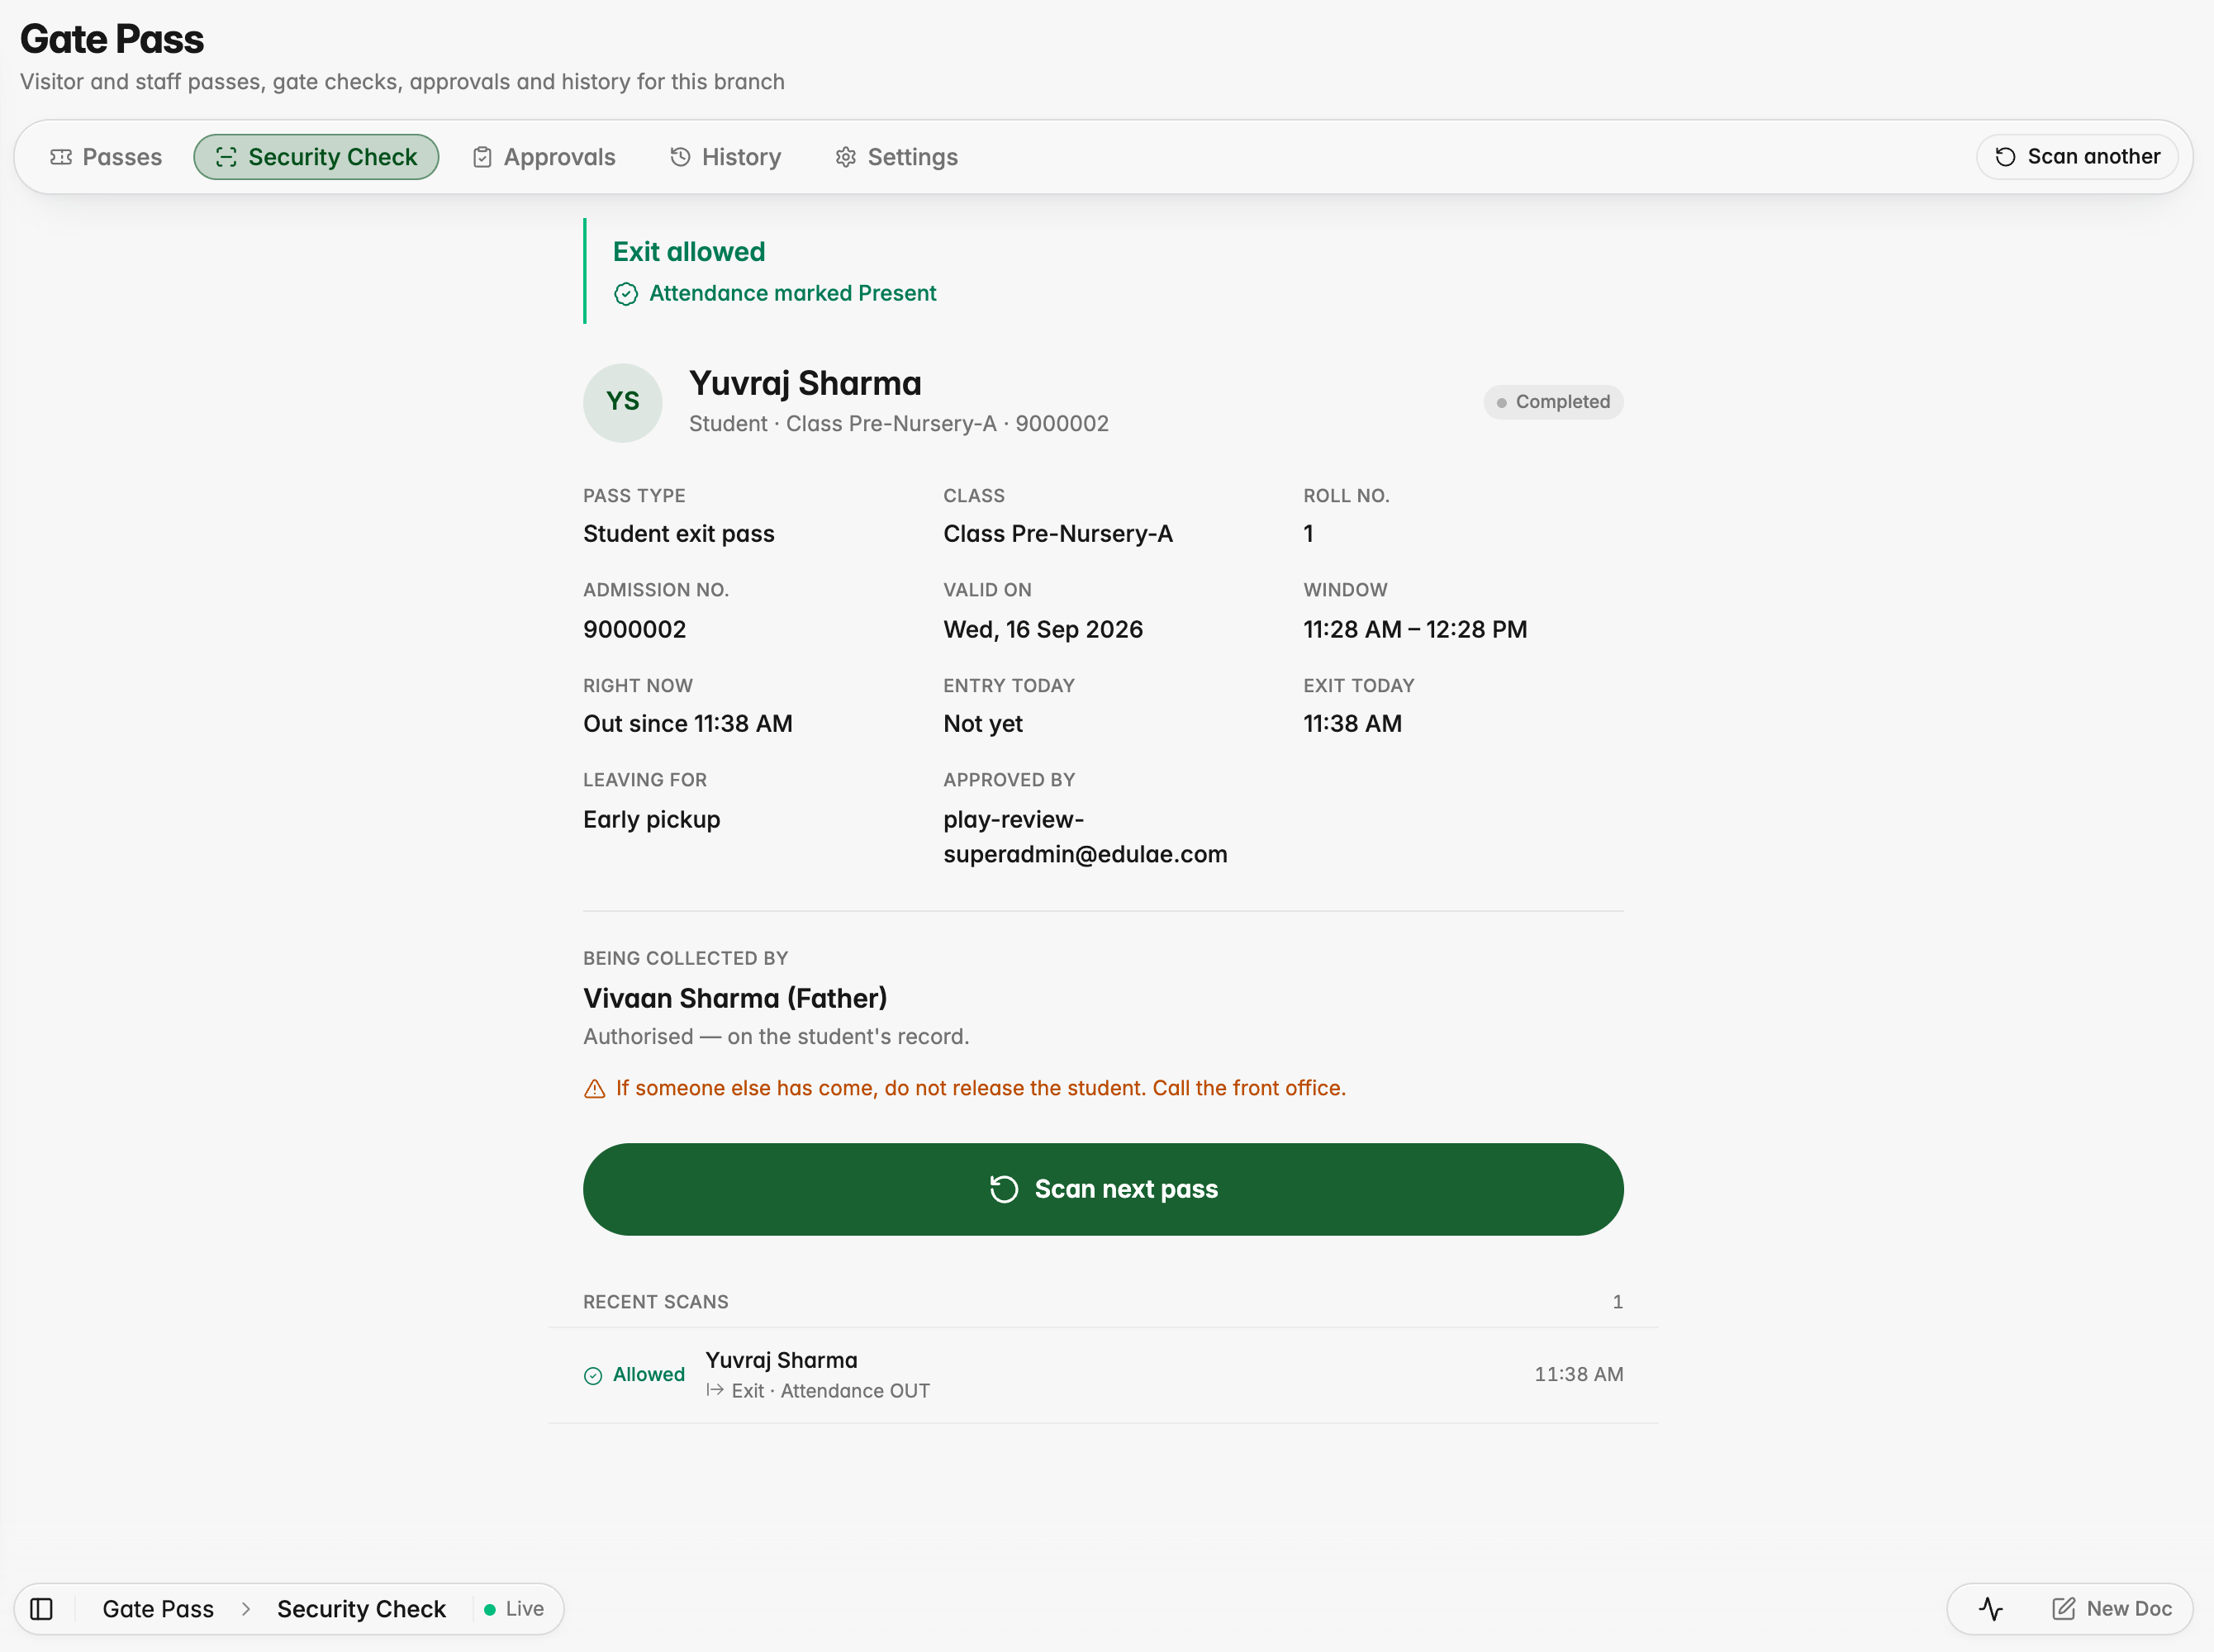The width and height of the screenshot is (2214, 1652).
Task: Select the Security Check tab
Action: [316, 157]
